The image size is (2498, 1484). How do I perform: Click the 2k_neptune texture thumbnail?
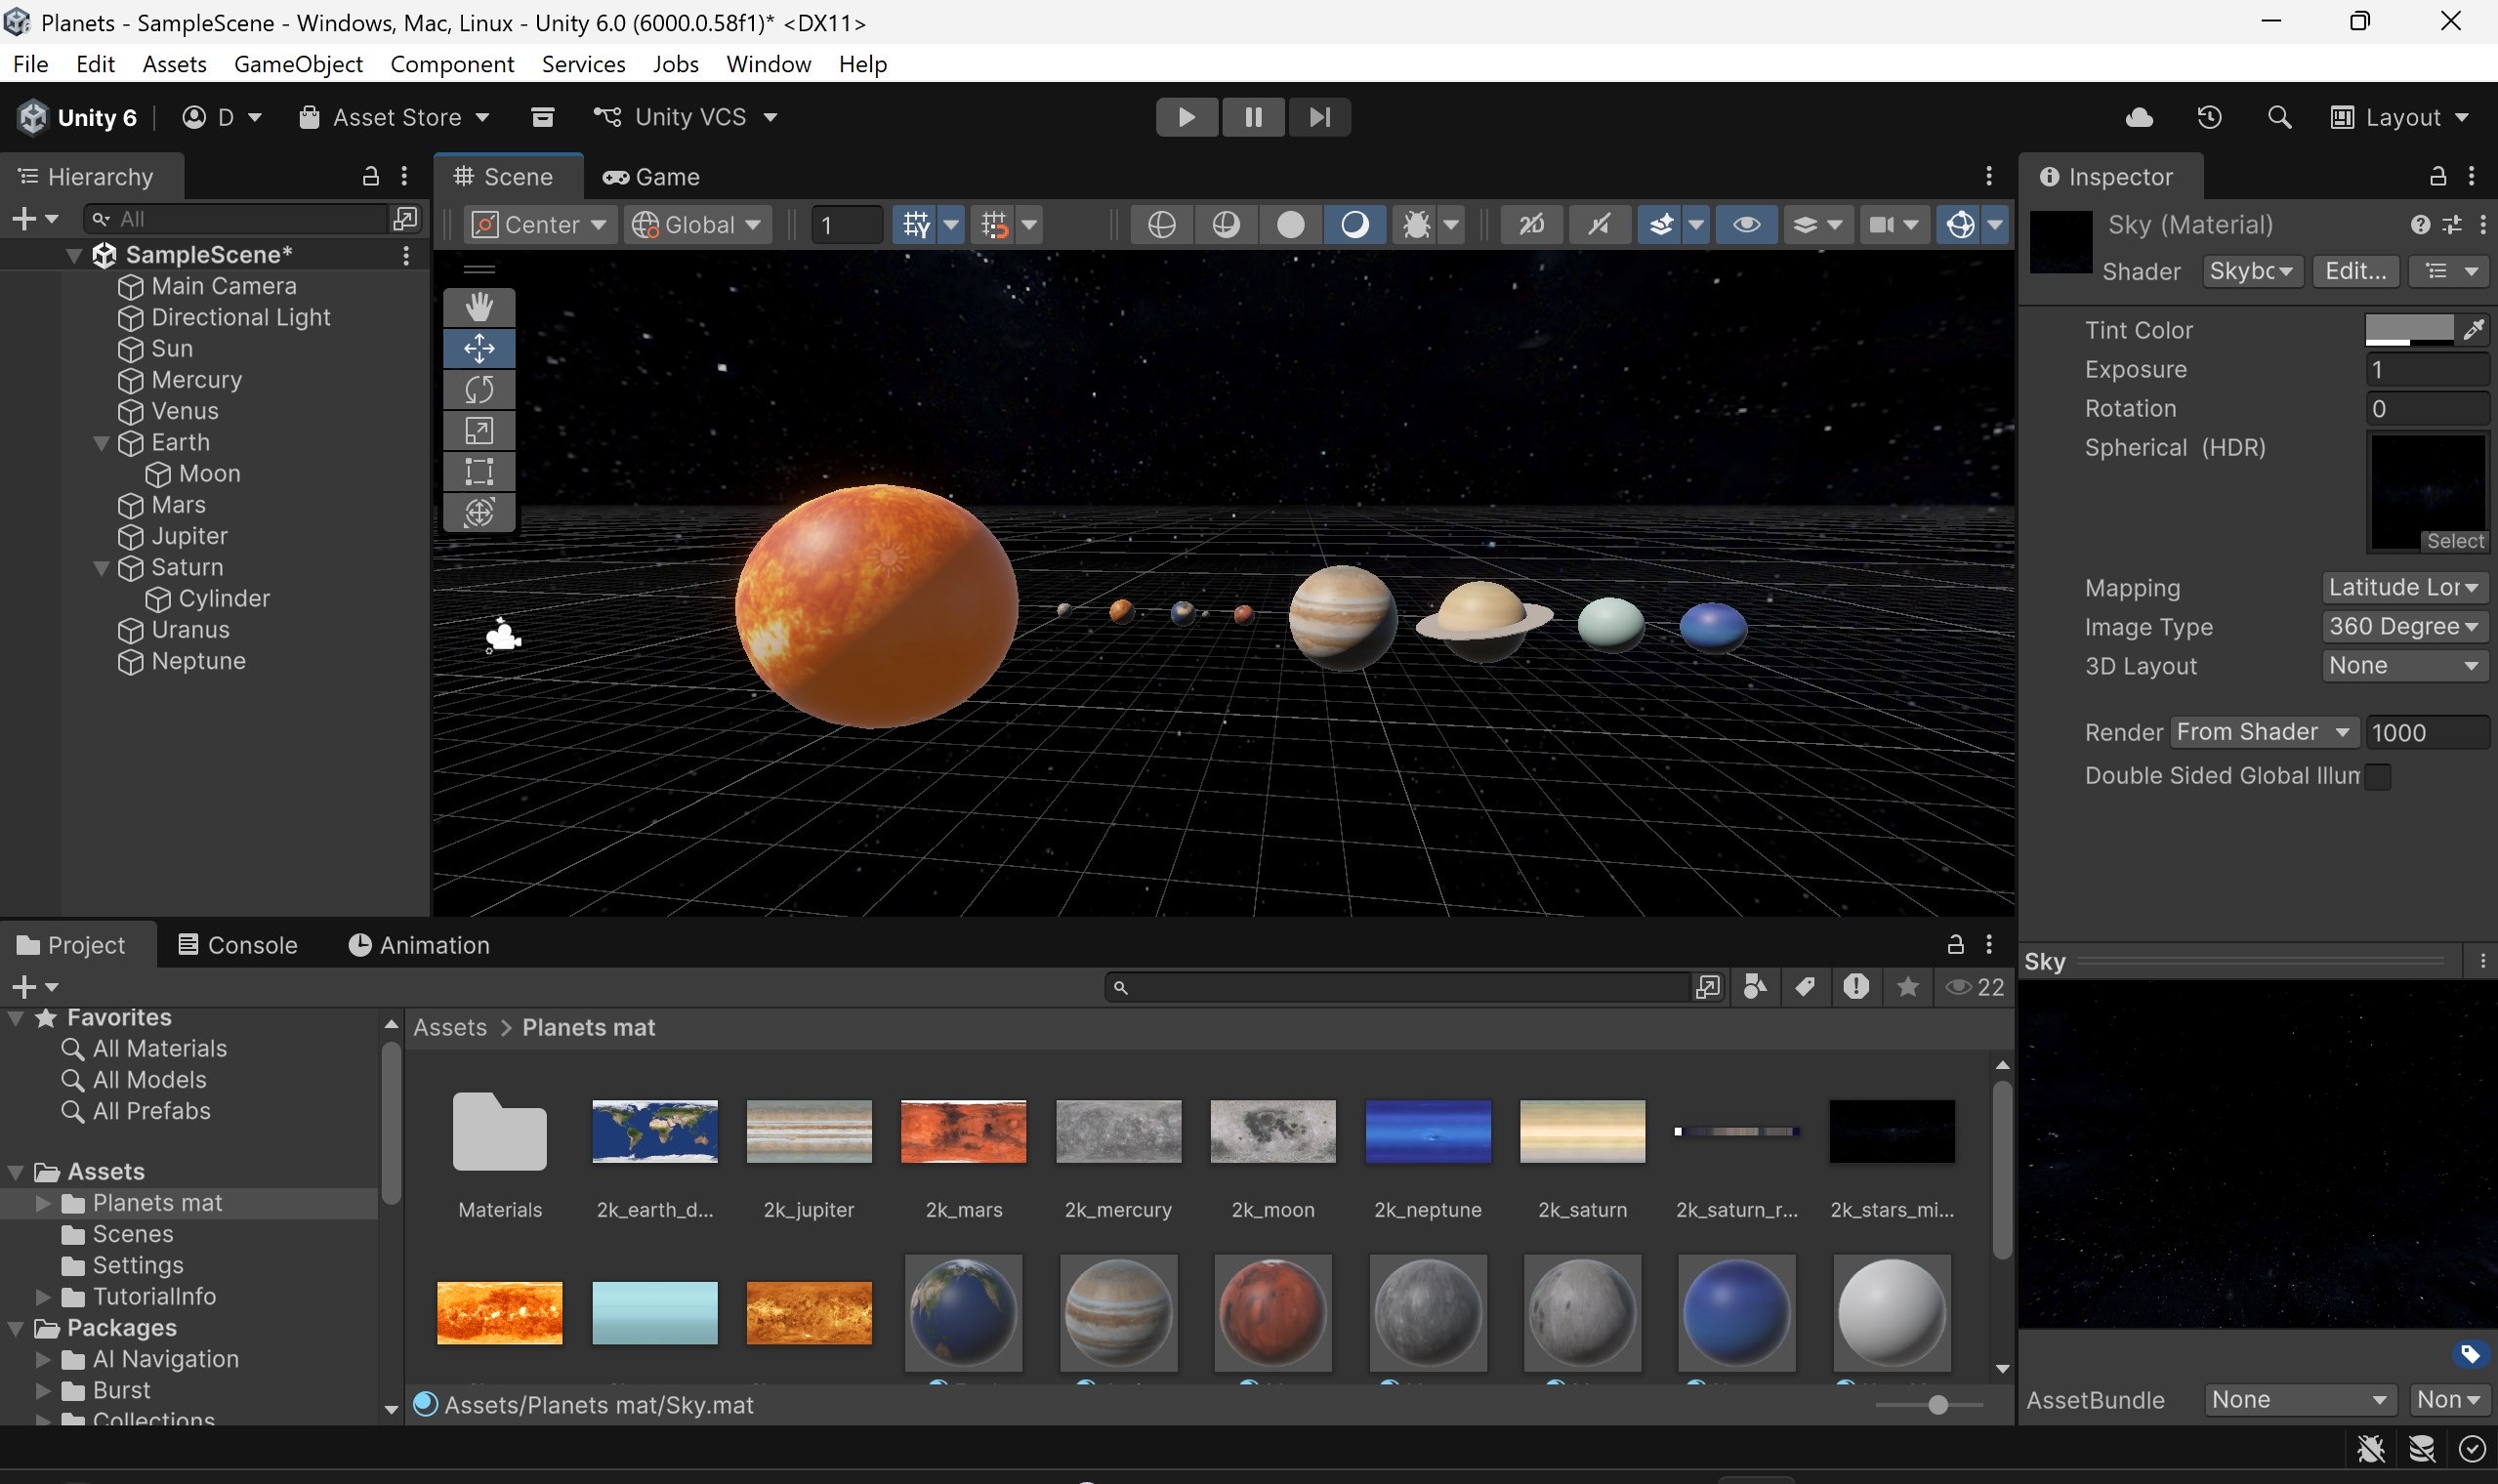pos(1427,1131)
